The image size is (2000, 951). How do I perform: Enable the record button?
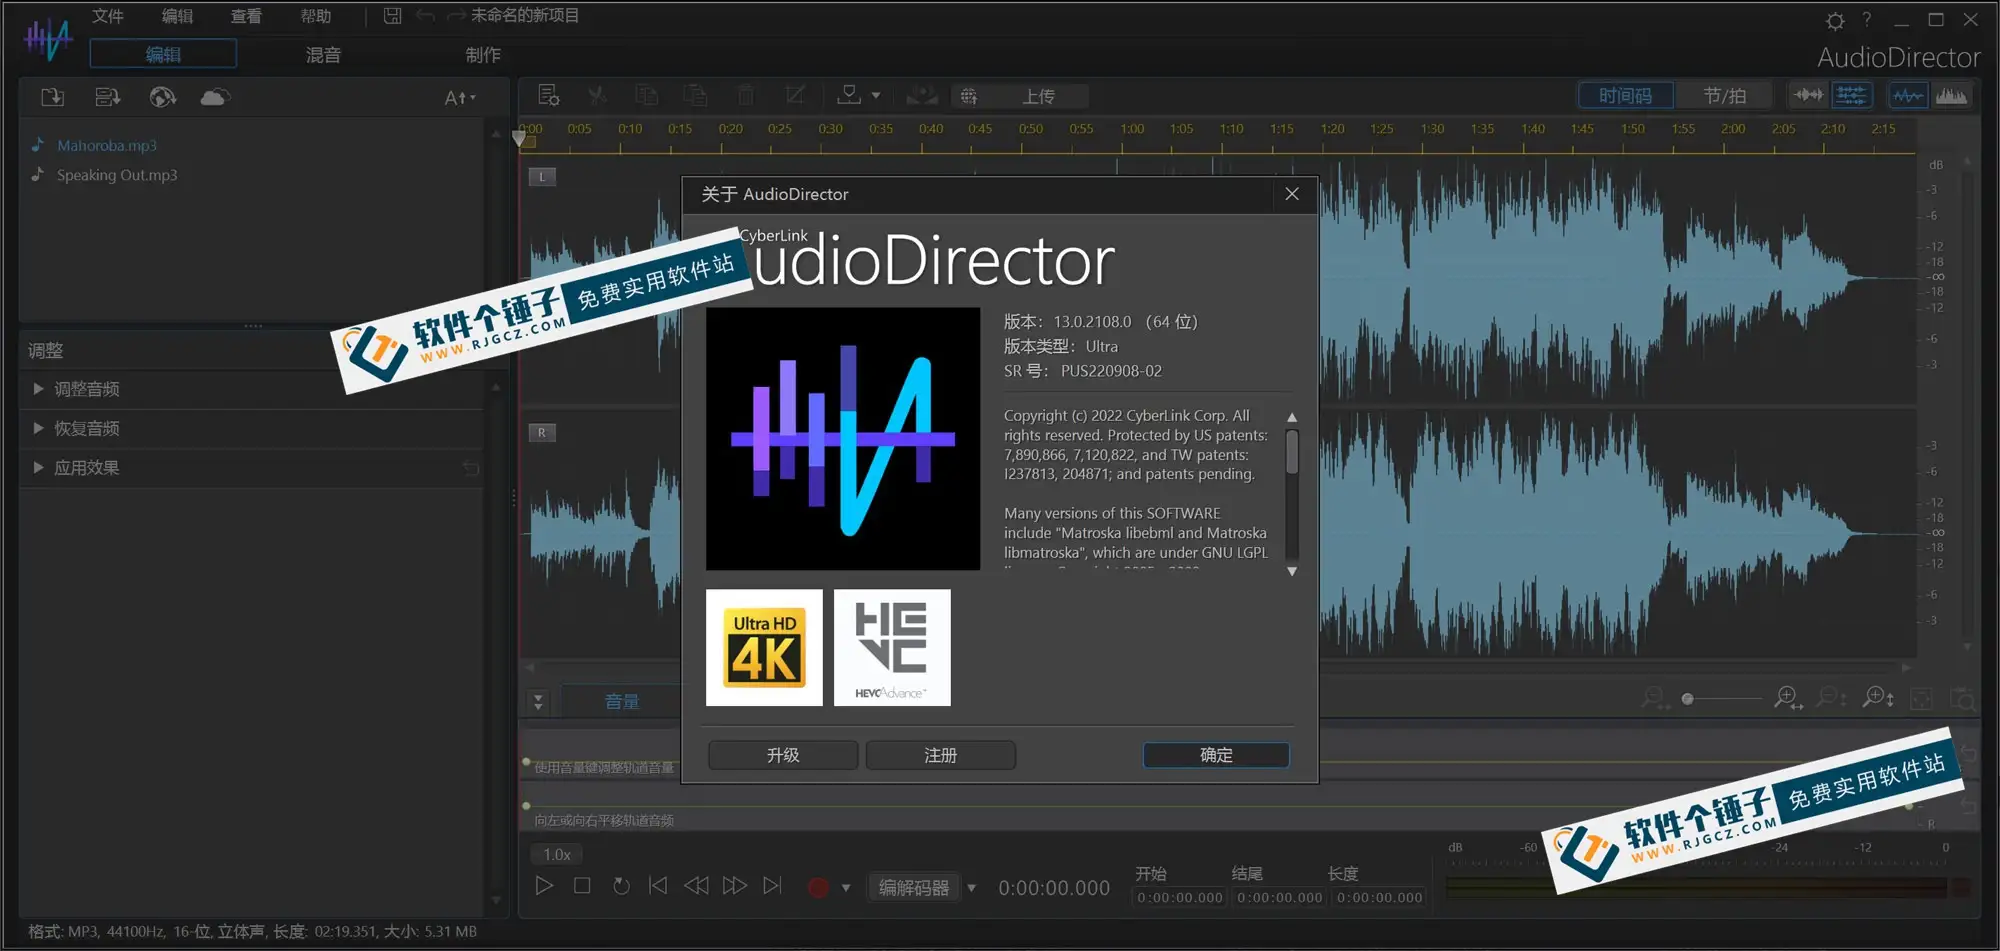coord(818,886)
